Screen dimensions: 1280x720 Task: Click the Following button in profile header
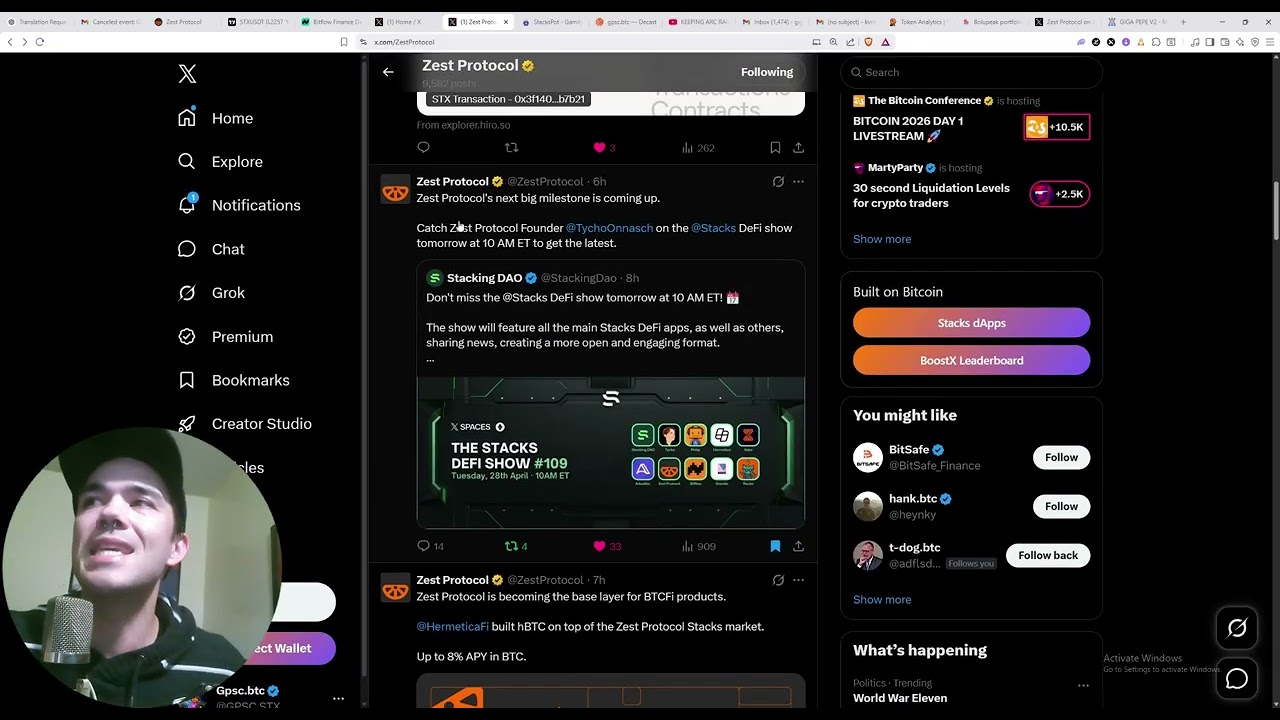[767, 72]
